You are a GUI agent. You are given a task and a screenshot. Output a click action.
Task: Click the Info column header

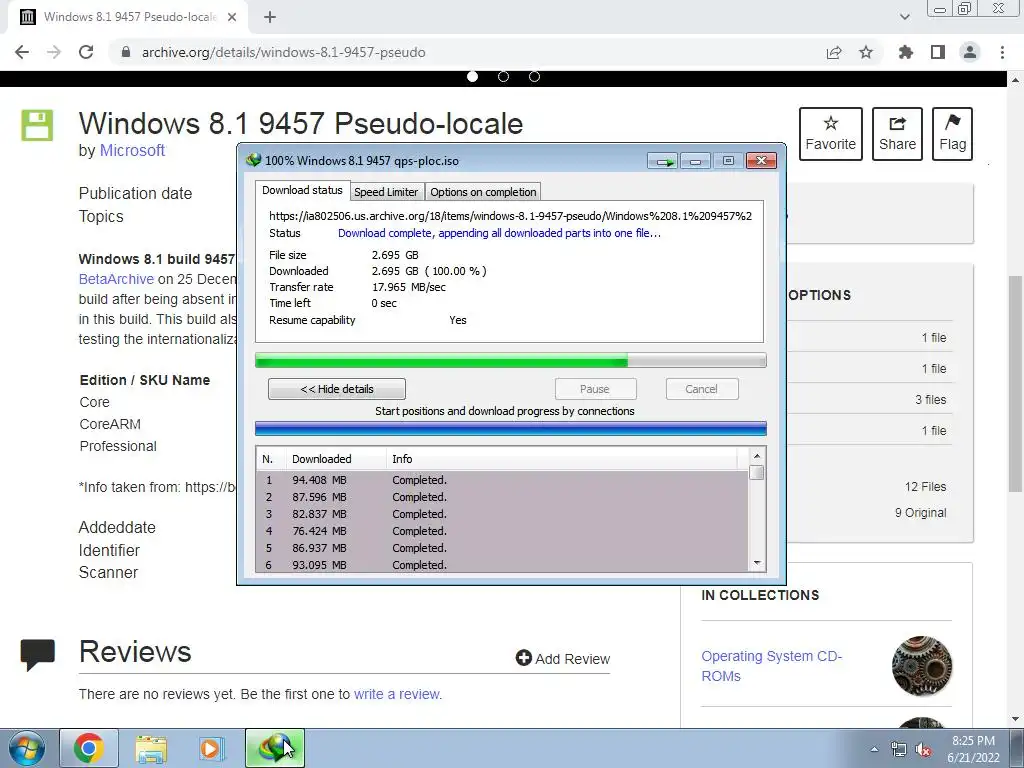tap(562, 459)
